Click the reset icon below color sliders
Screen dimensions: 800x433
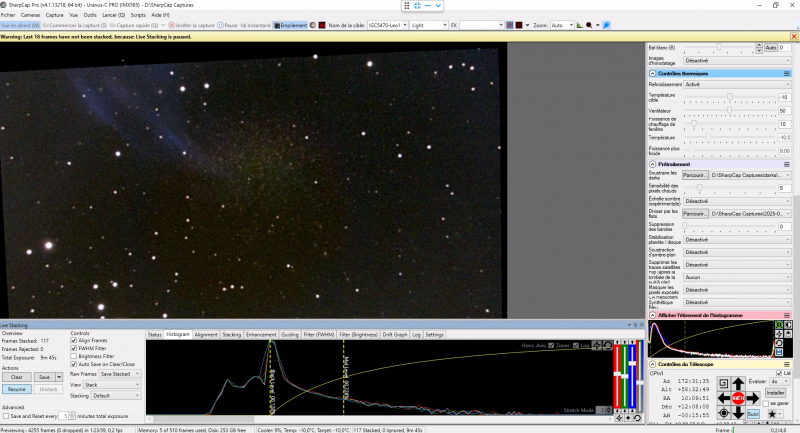[x=637, y=418]
